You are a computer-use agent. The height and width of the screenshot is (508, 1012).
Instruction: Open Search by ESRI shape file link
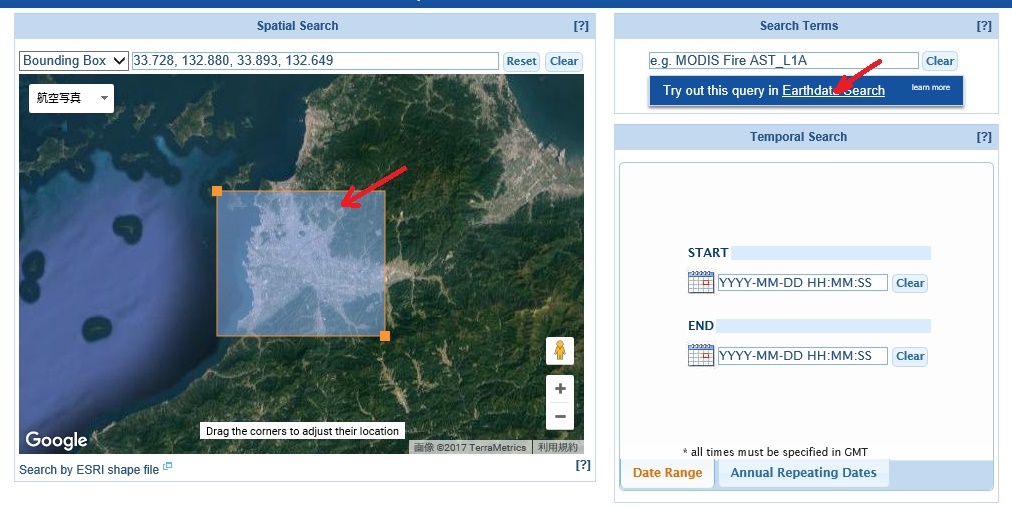click(89, 470)
